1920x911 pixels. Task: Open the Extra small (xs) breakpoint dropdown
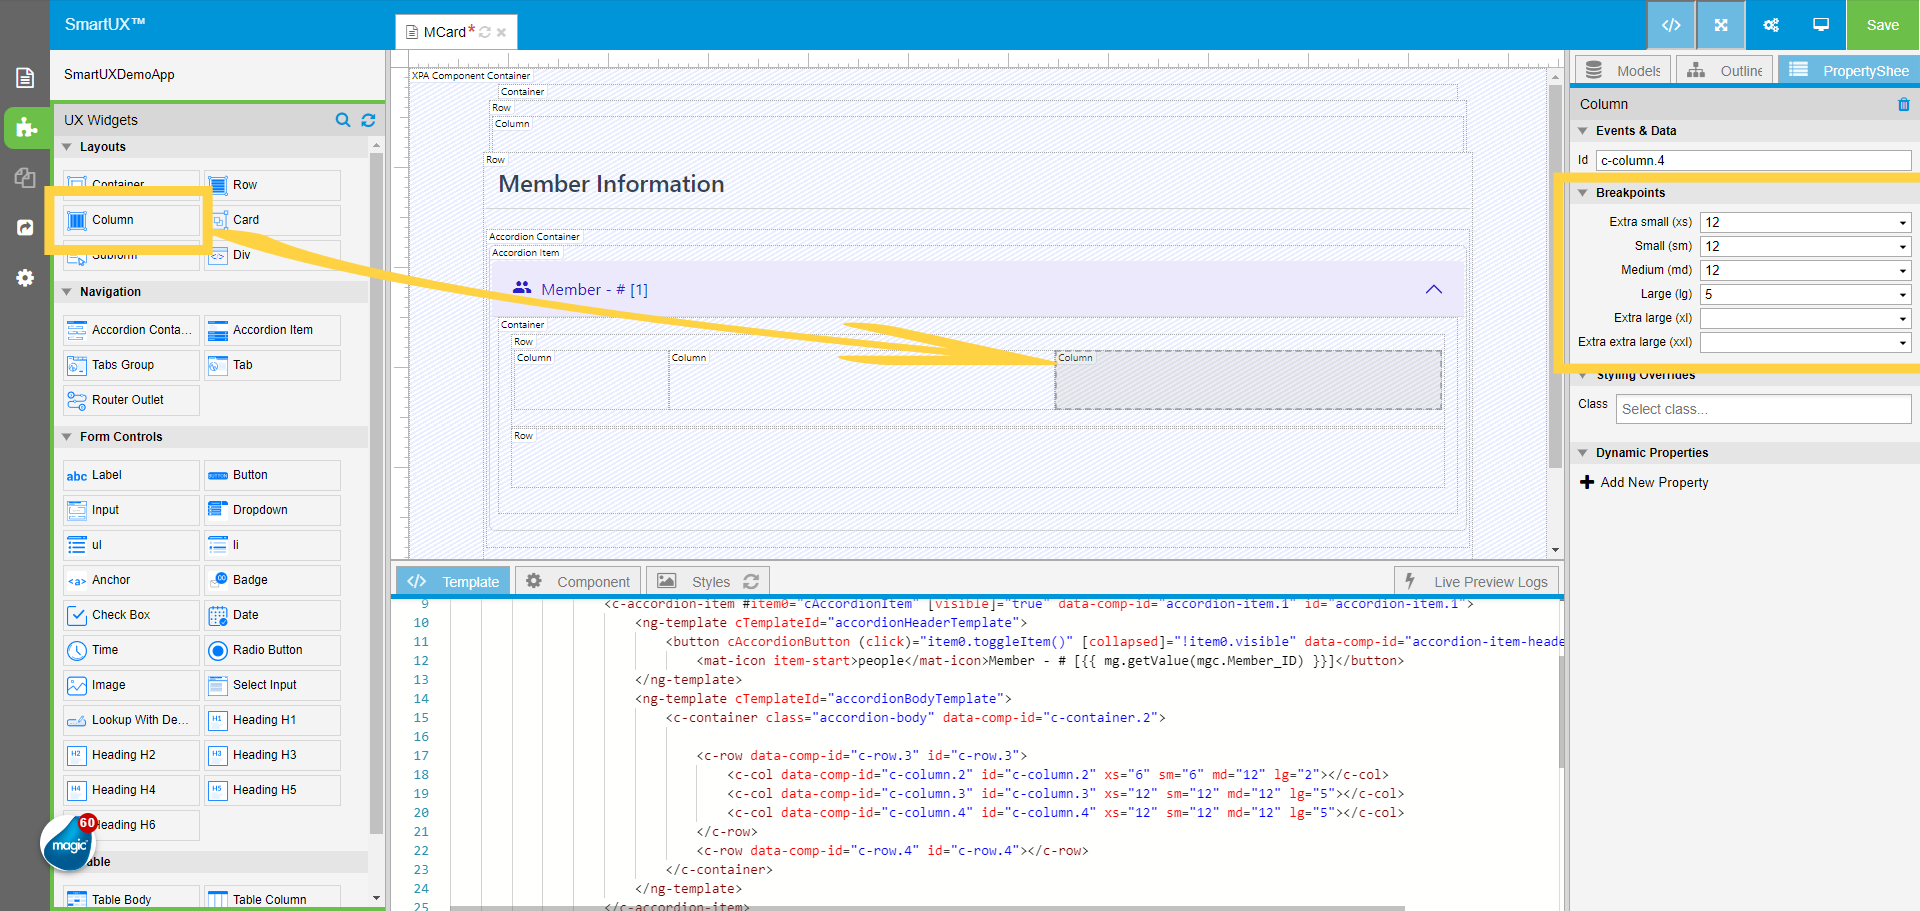pyautogui.click(x=1805, y=222)
